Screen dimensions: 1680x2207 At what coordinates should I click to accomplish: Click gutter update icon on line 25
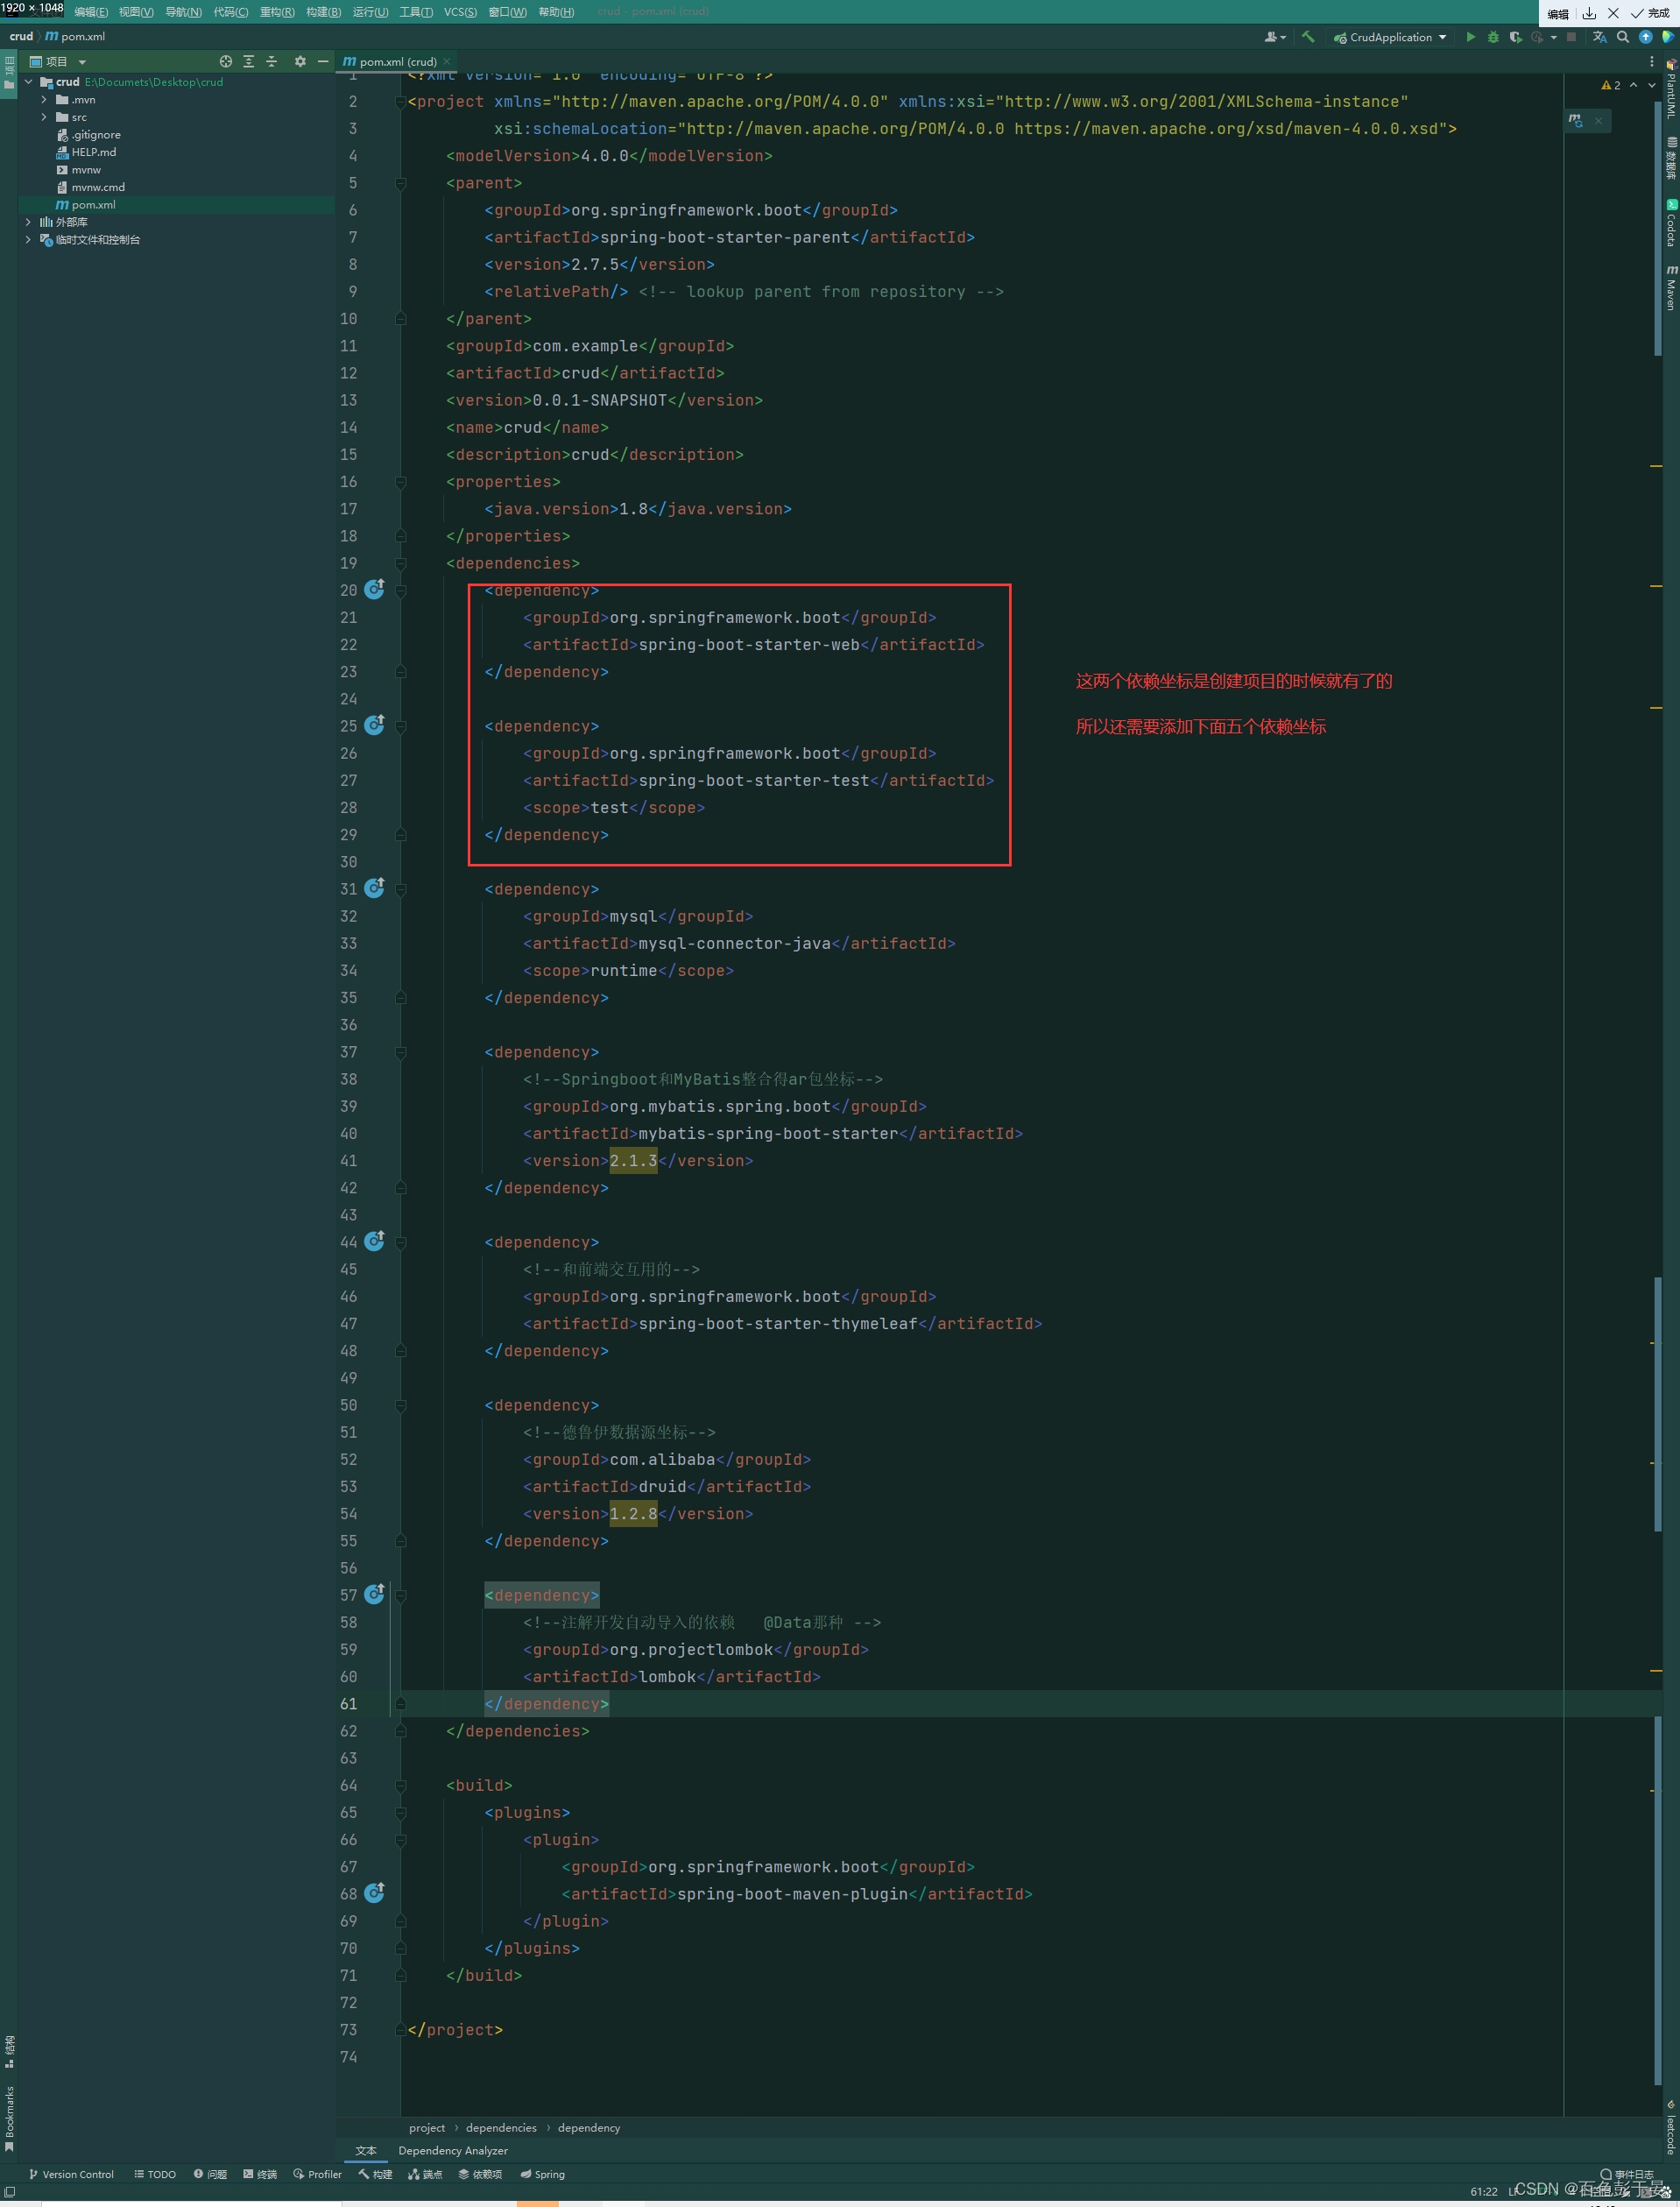tap(374, 725)
